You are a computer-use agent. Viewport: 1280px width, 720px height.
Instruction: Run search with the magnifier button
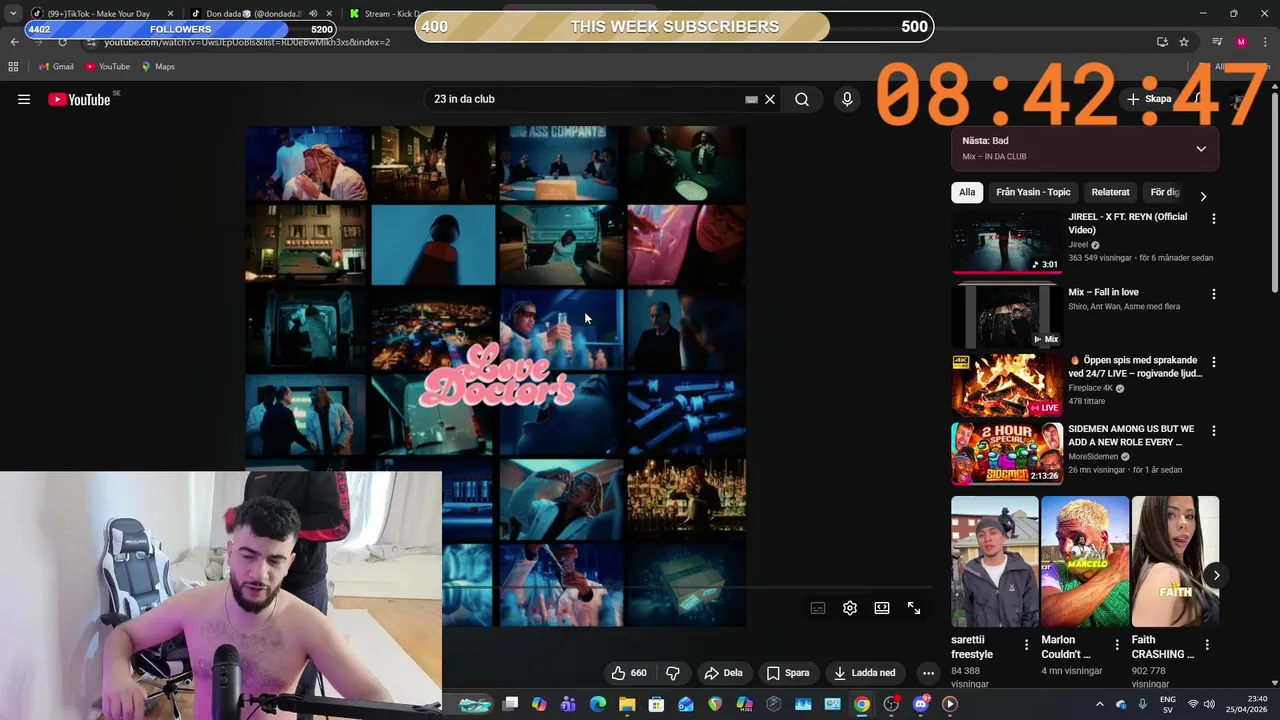[x=802, y=99]
